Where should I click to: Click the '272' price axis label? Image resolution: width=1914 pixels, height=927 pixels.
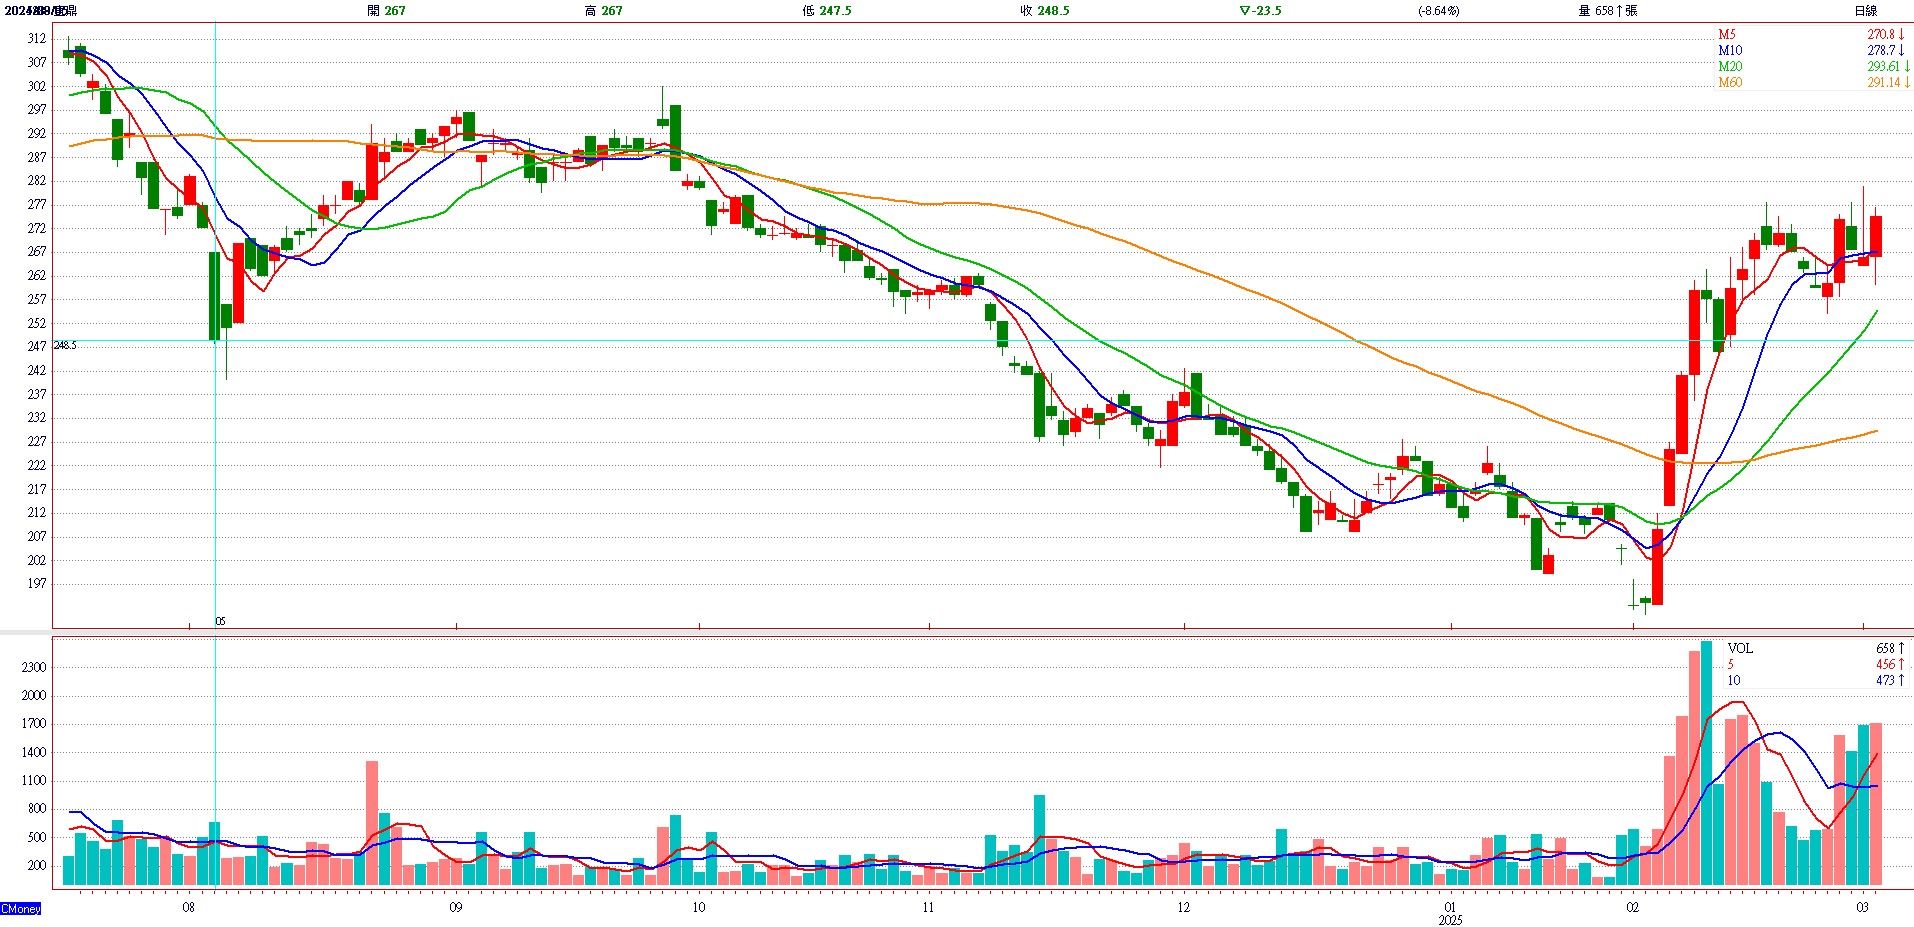tap(37, 229)
